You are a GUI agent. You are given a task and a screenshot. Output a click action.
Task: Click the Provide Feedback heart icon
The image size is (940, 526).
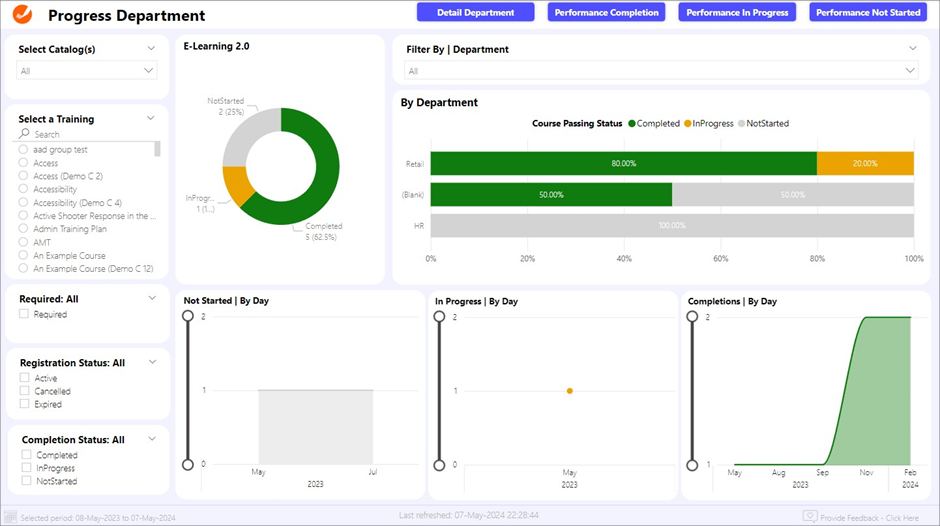coord(810,516)
